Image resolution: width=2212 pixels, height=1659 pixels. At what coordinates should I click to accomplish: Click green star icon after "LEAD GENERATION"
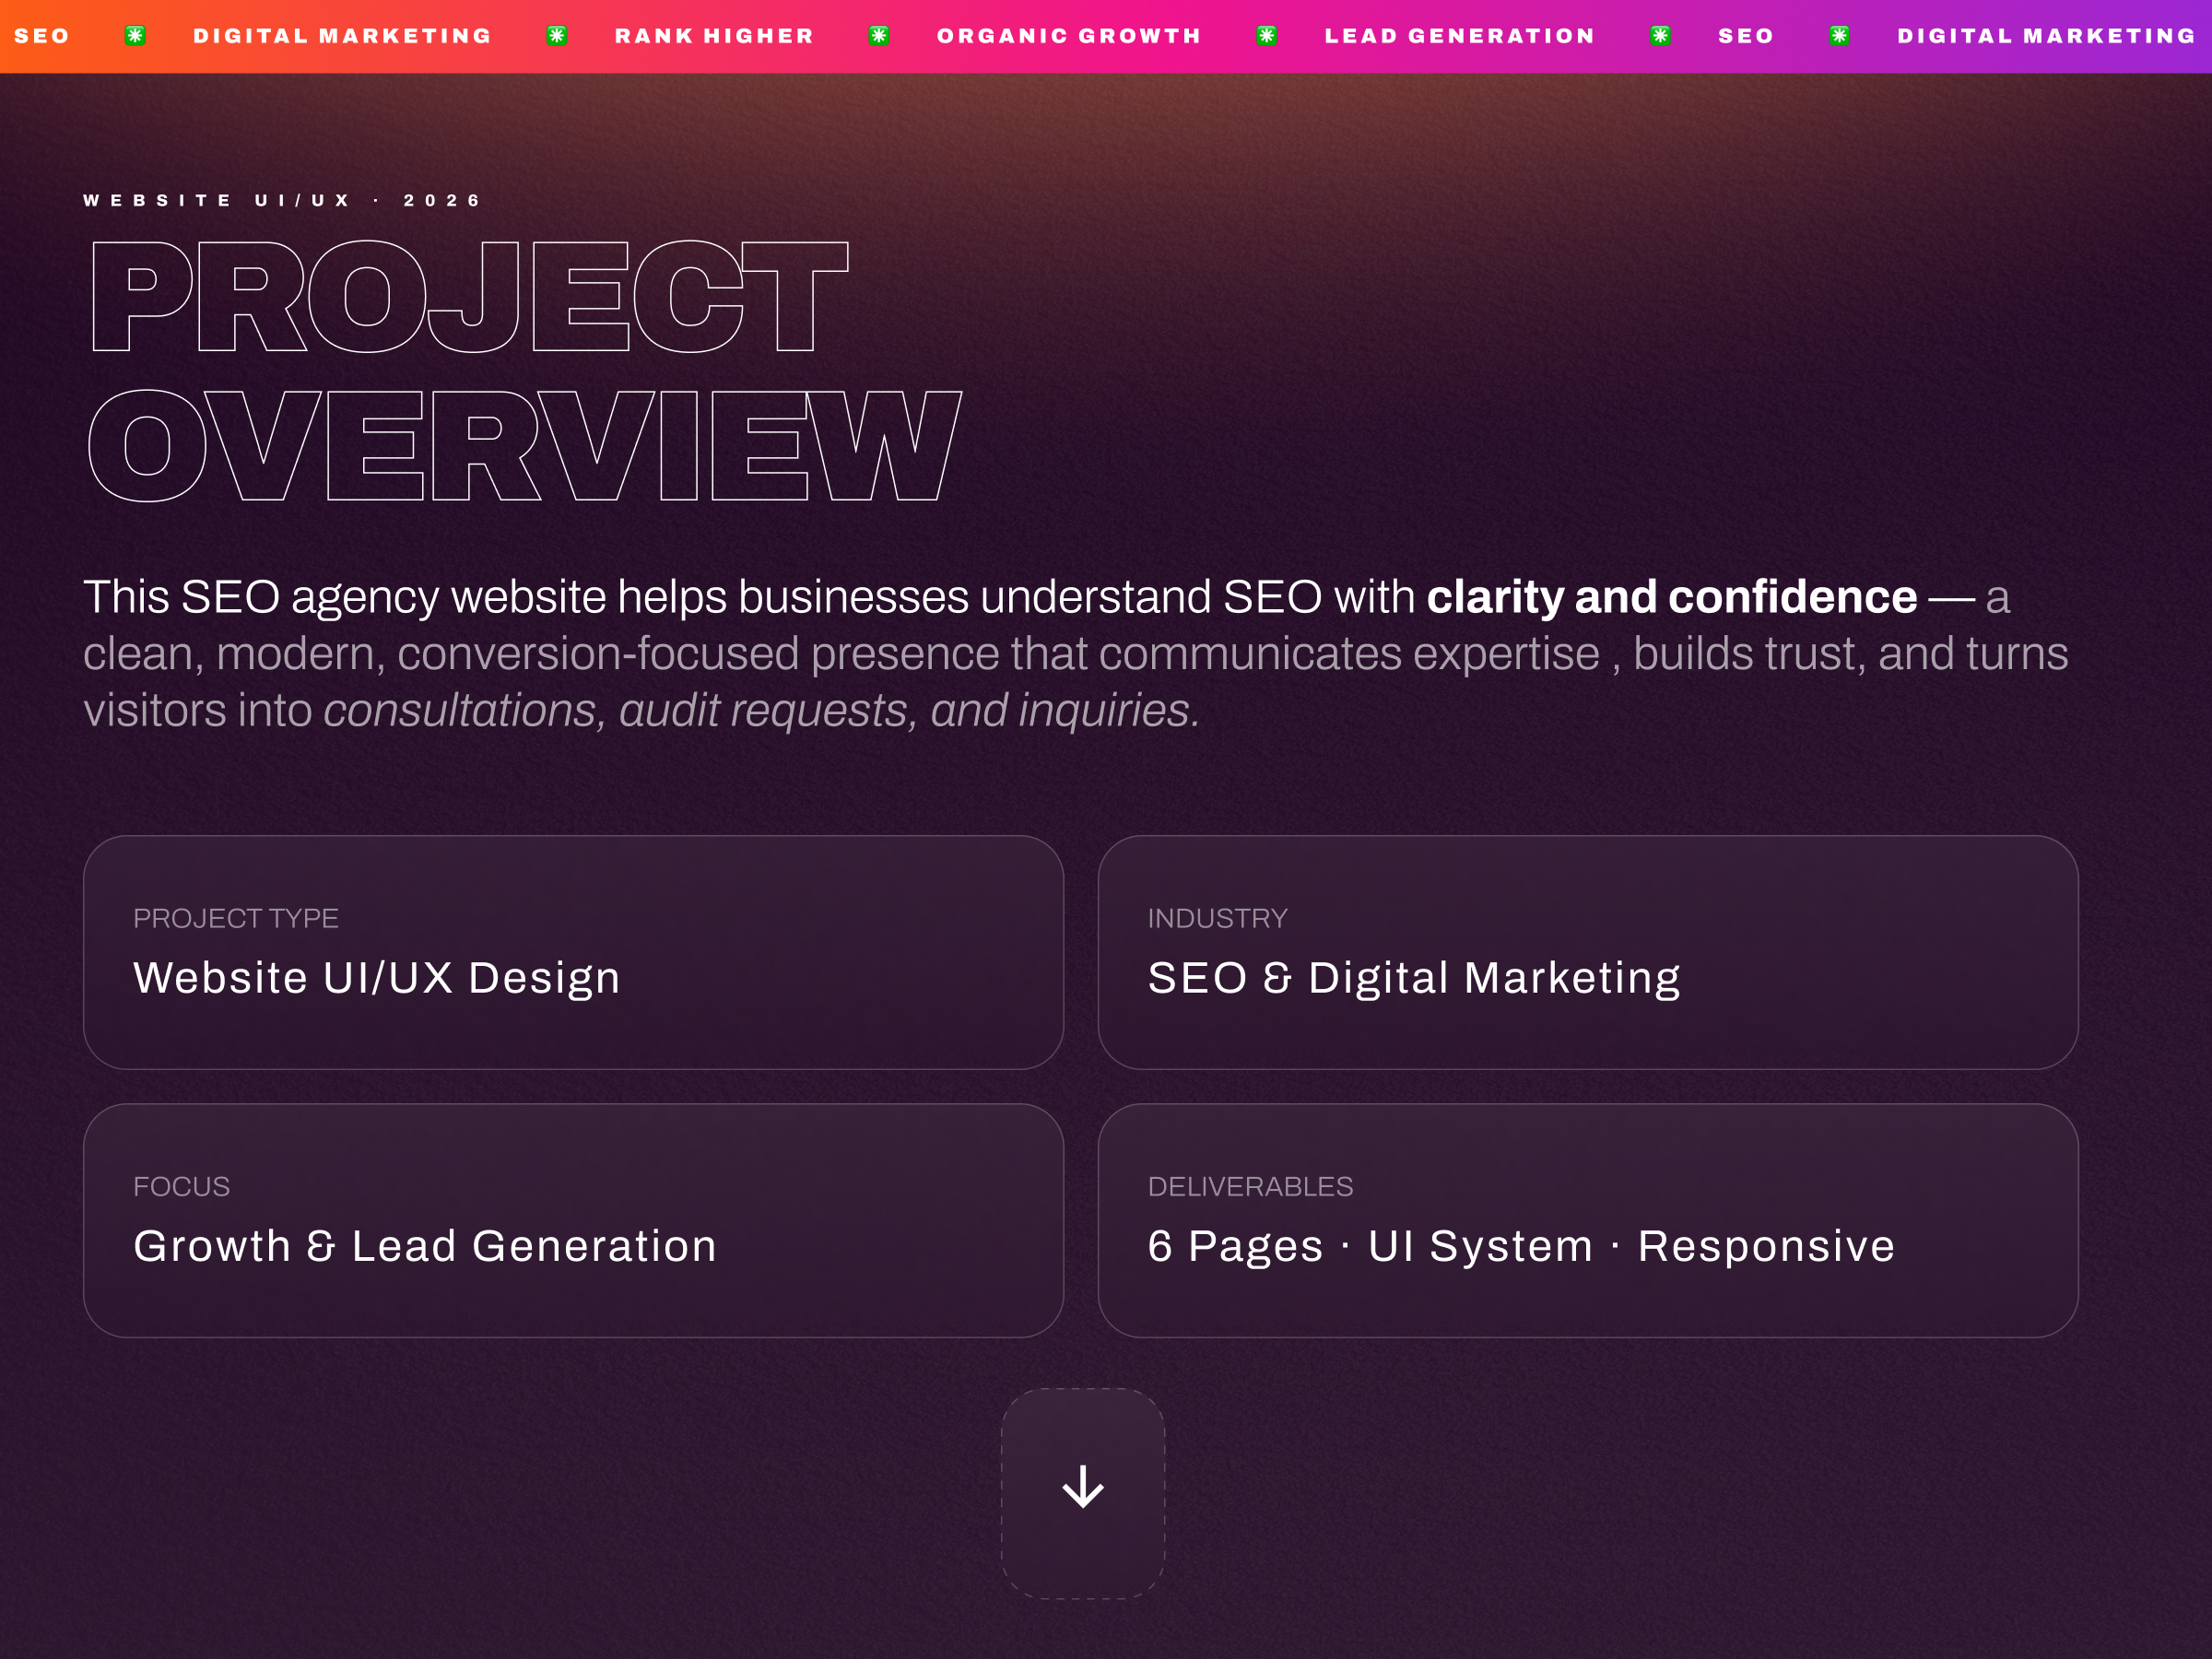pyautogui.click(x=1660, y=36)
